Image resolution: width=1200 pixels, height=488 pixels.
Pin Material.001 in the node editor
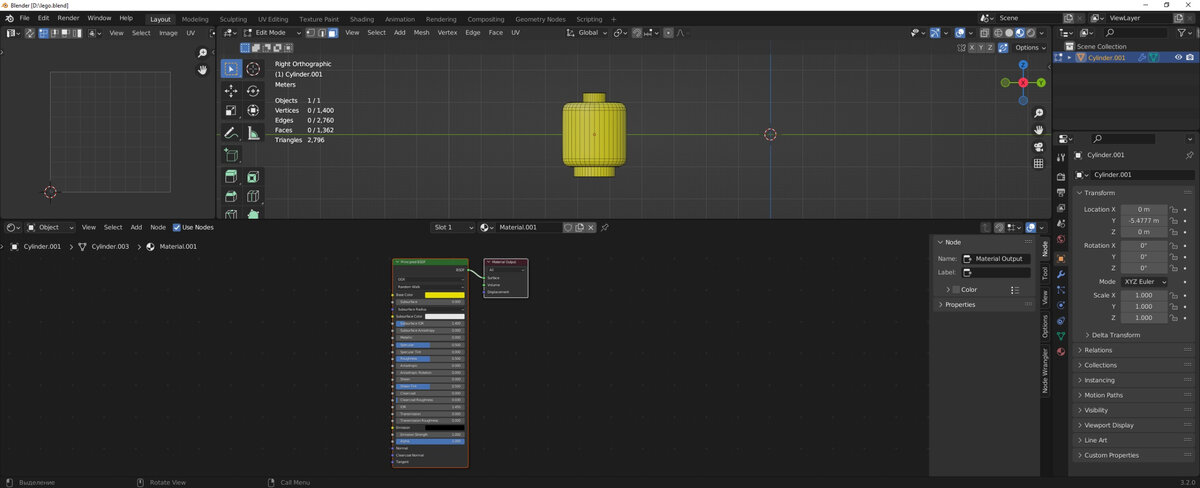coord(604,227)
